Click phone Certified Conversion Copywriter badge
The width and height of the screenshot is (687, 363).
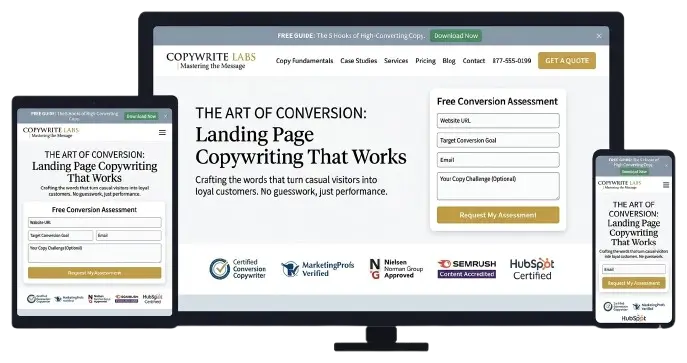click(615, 306)
